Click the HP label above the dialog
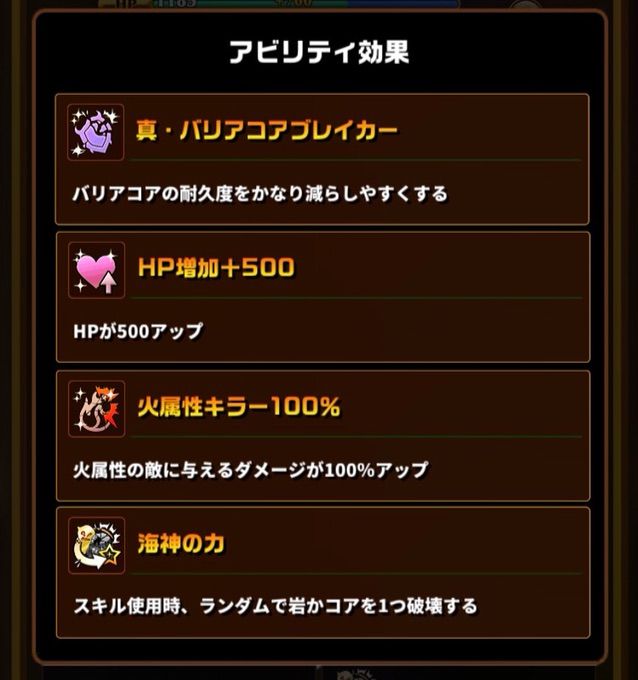Viewport: 638px width, 680px height. [x=127, y=3]
